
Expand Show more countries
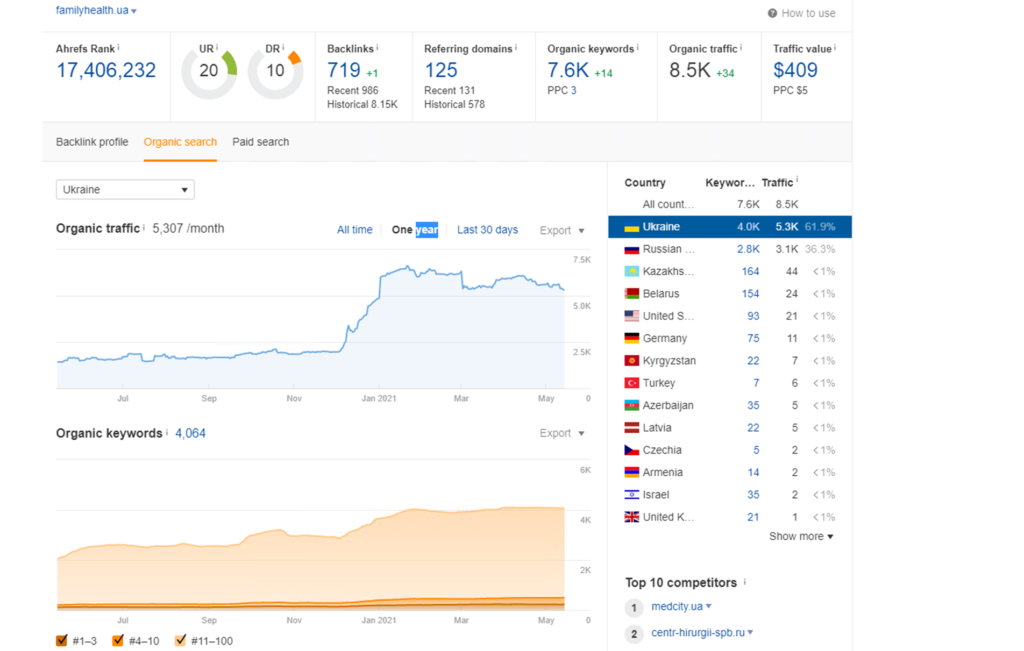[801, 536]
